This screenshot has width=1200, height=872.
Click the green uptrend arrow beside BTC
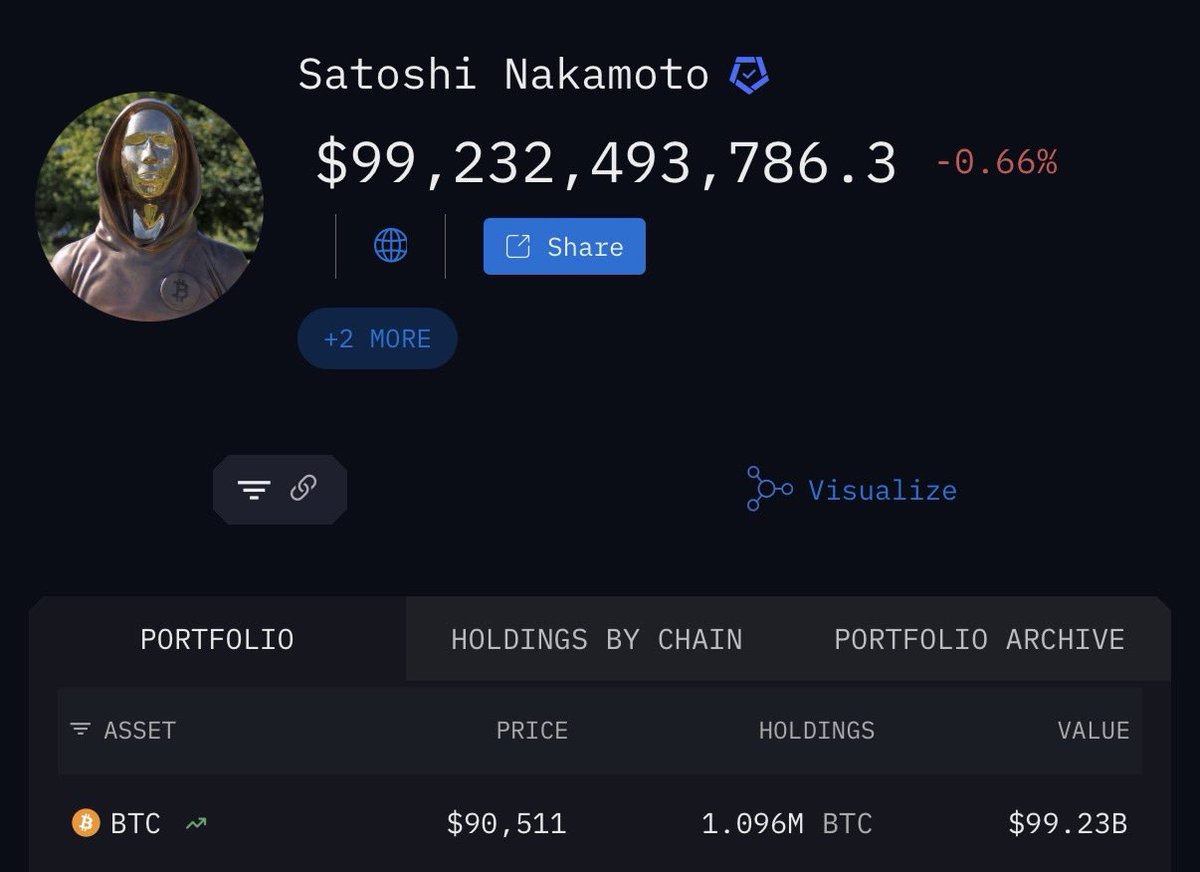(196, 824)
